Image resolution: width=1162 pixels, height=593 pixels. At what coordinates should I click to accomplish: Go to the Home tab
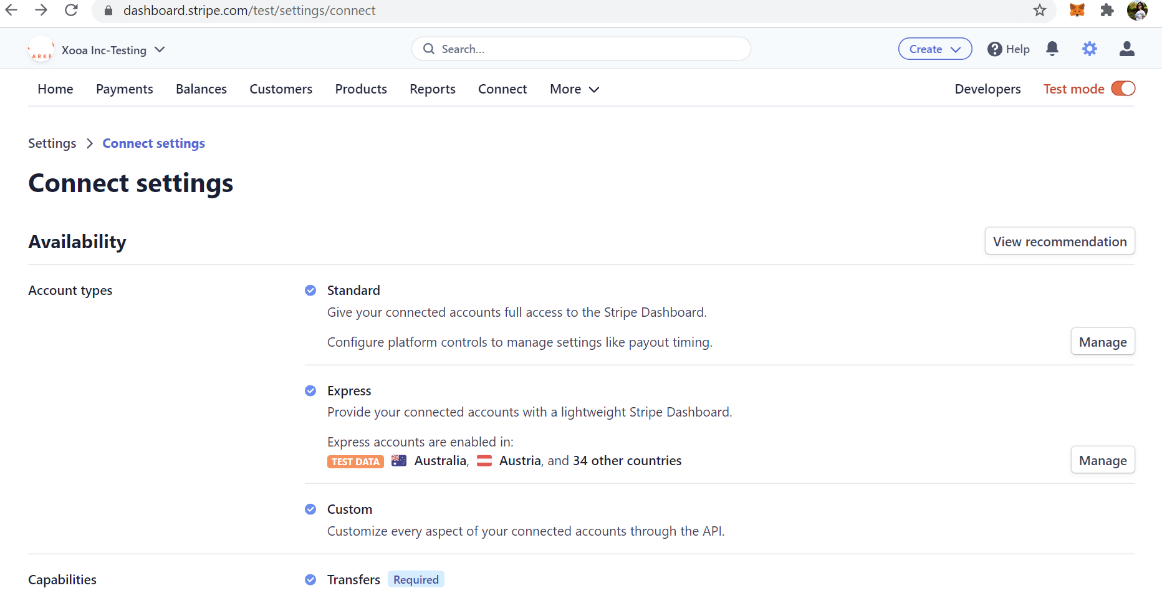pyautogui.click(x=56, y=89)
